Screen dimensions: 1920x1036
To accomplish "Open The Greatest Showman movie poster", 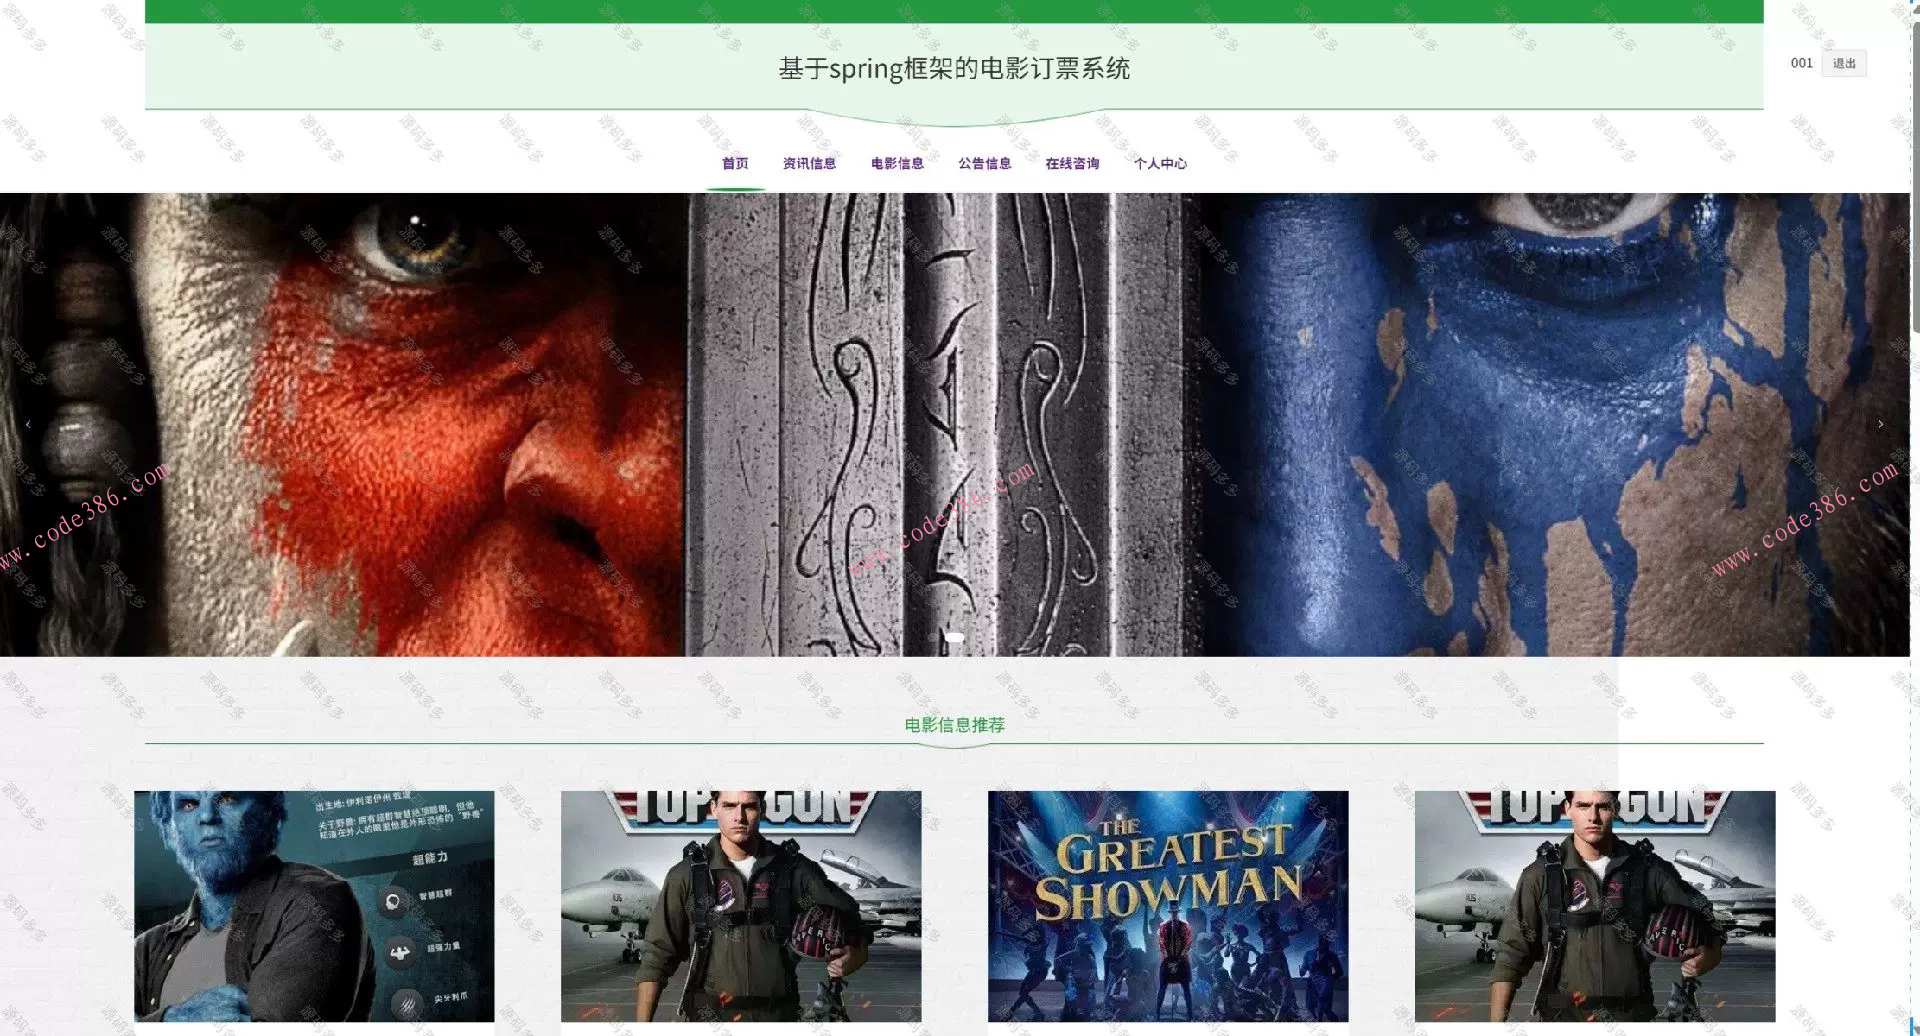I will click(x=1168, y=906).
